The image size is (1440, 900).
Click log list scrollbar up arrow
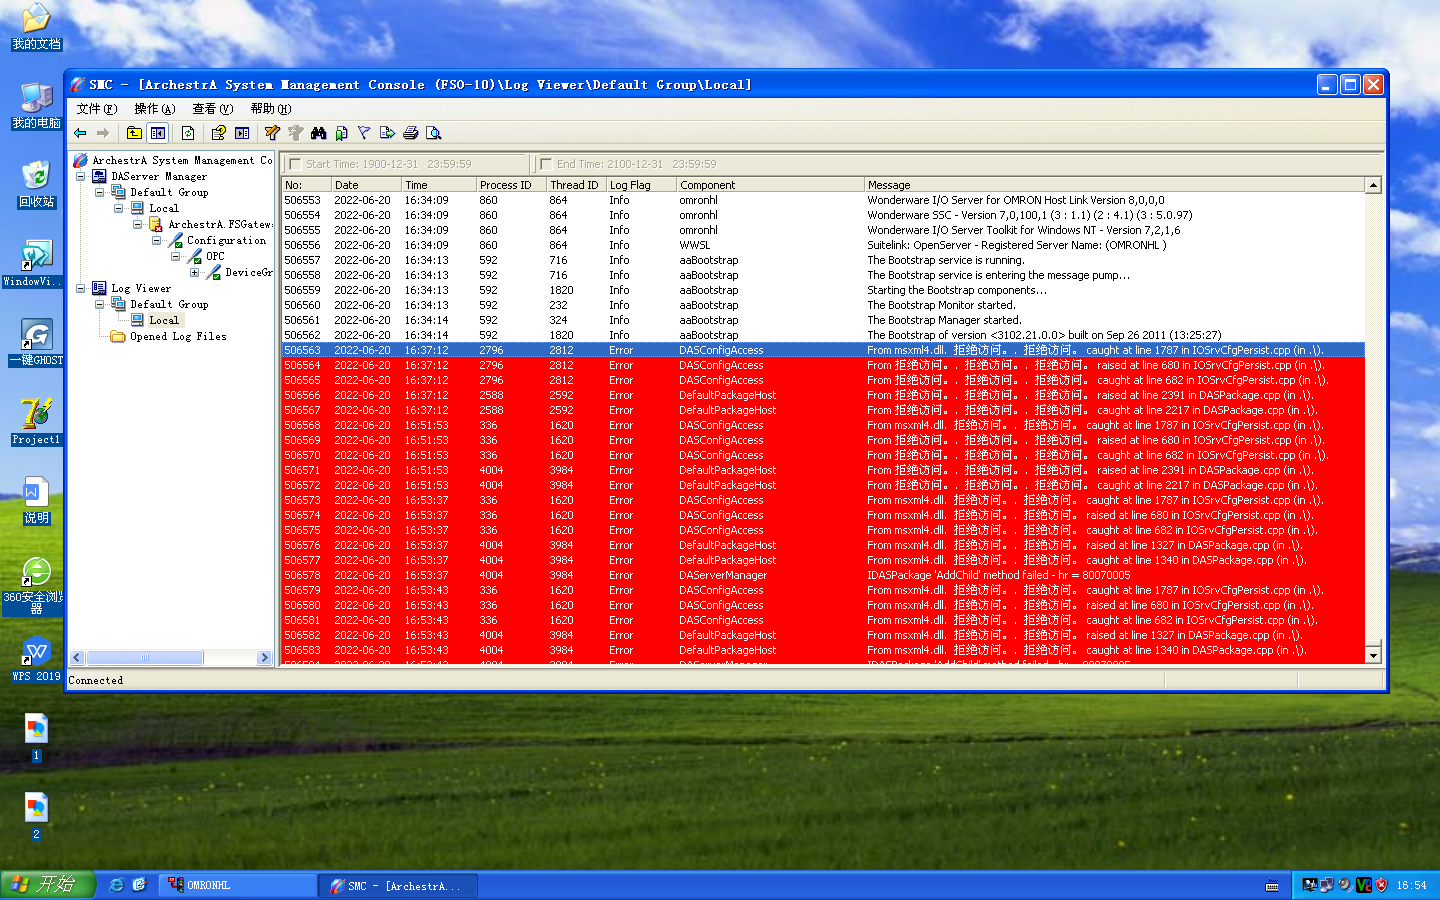tap(1373, 185)
